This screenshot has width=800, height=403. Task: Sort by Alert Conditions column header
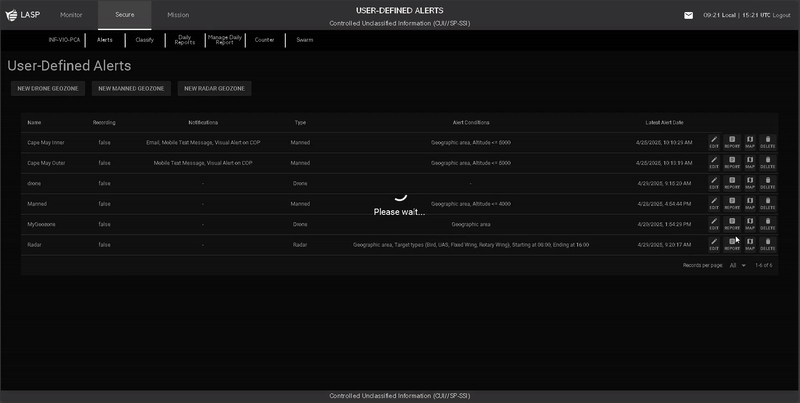pos(471,122)
